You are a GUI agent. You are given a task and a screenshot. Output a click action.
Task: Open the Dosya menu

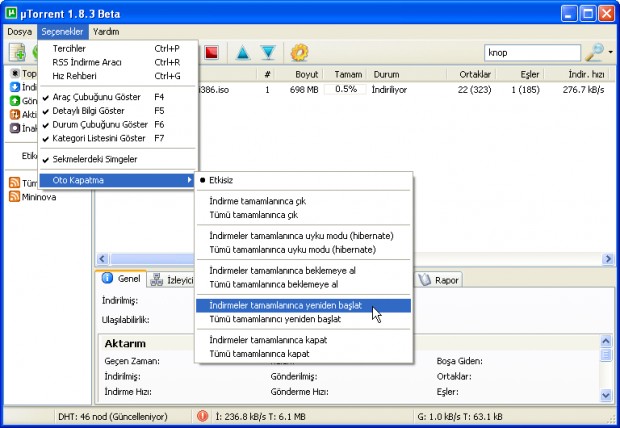pyautogui.click(x=19, y=32)
